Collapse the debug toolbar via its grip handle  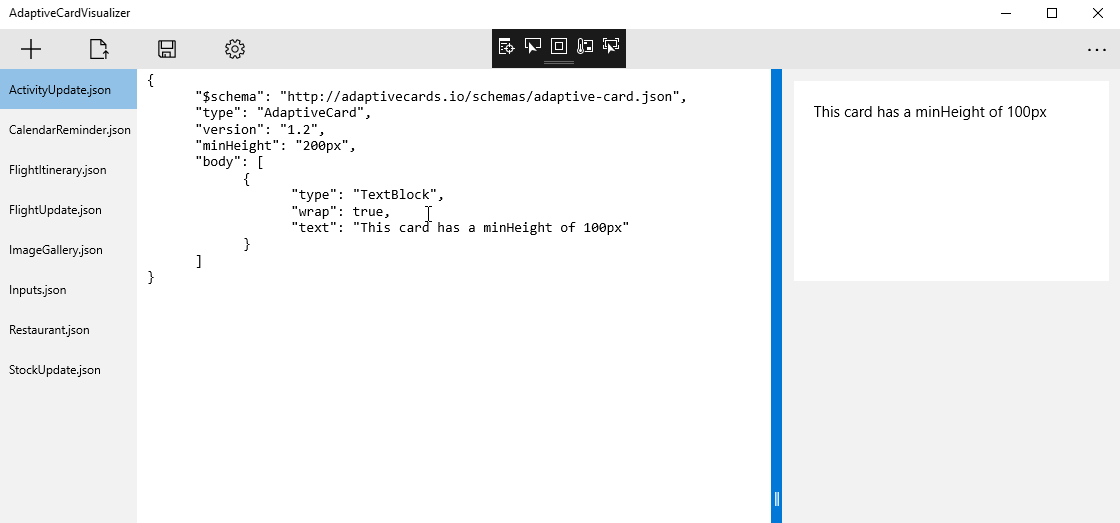559,63
